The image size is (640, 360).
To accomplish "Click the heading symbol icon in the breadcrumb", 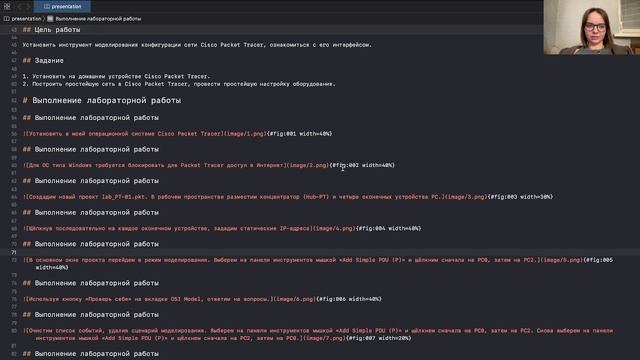I will pos(50,19).
